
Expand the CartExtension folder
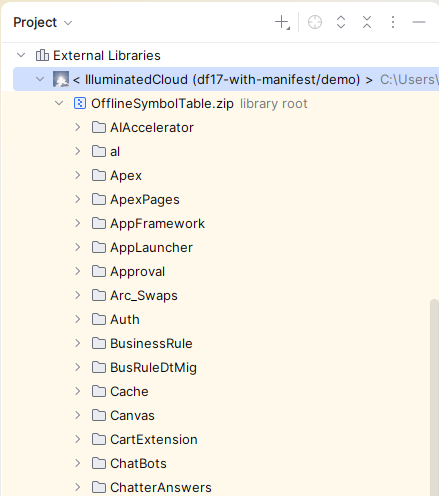click(78, 439)
